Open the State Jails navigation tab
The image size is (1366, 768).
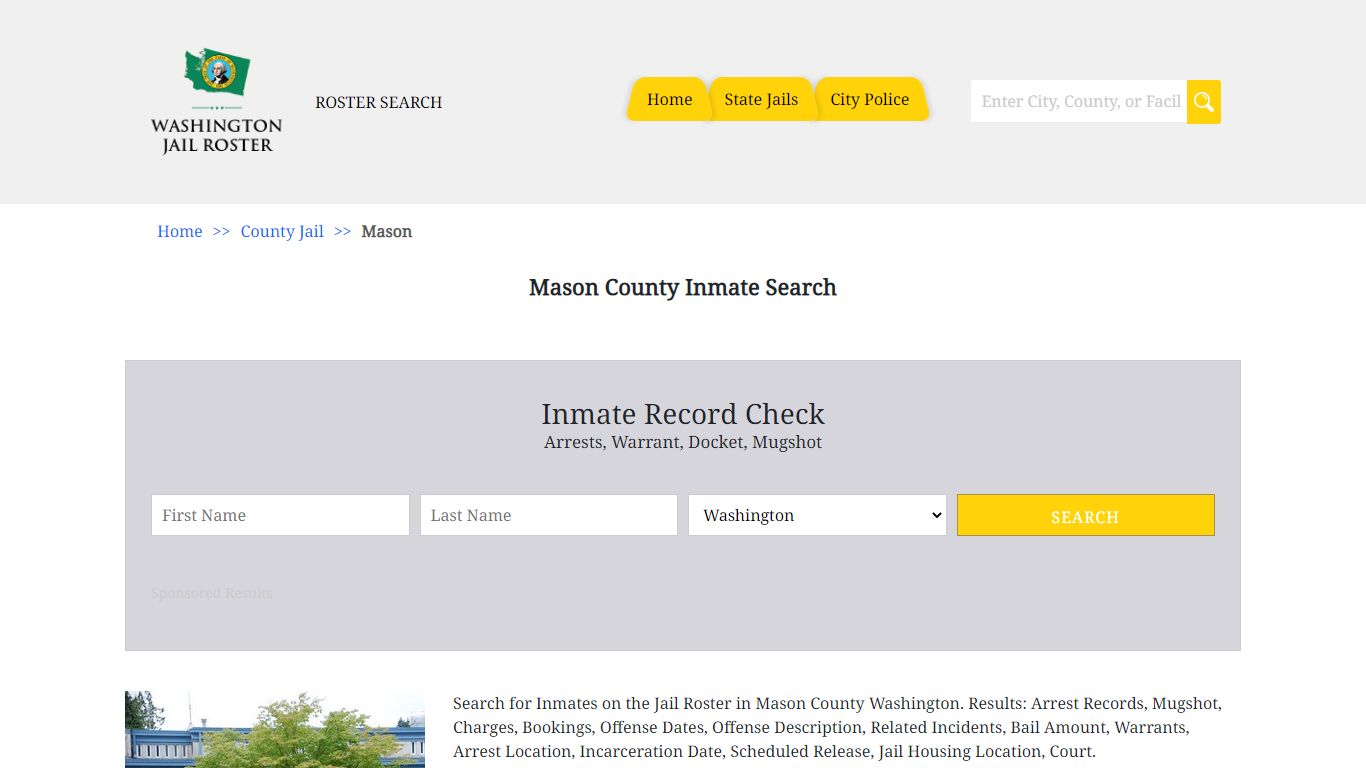click(761, 99)
